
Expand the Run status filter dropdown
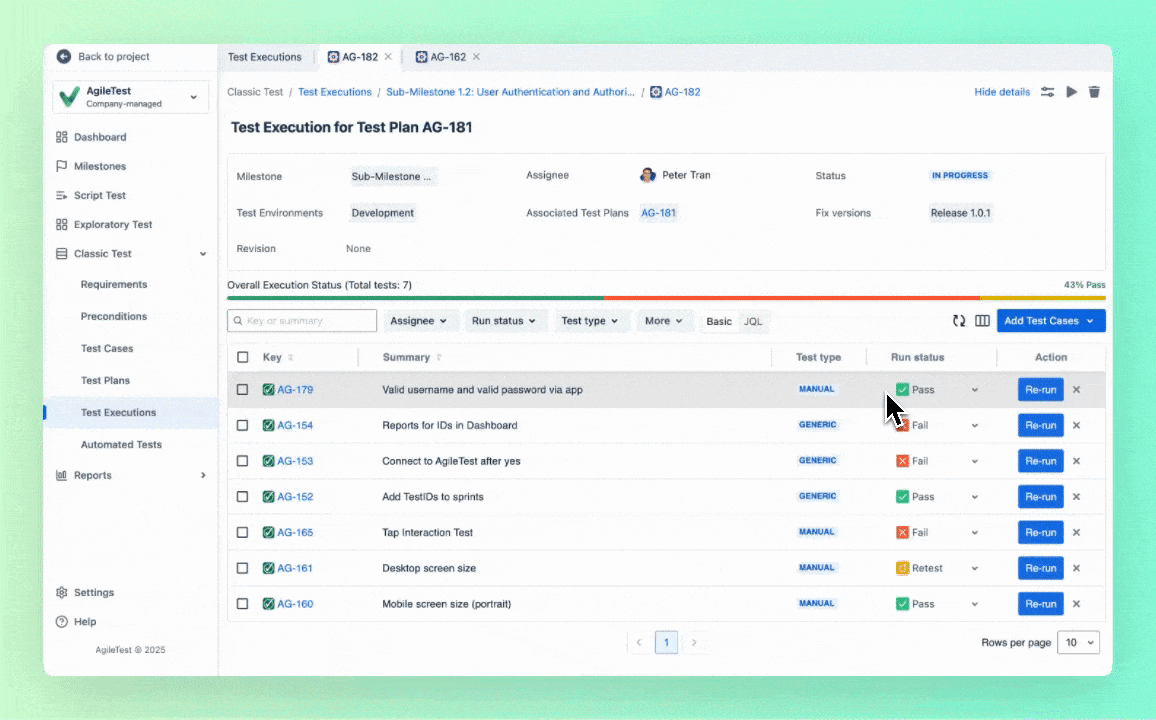pyautogui.click(x=504, y=321)
